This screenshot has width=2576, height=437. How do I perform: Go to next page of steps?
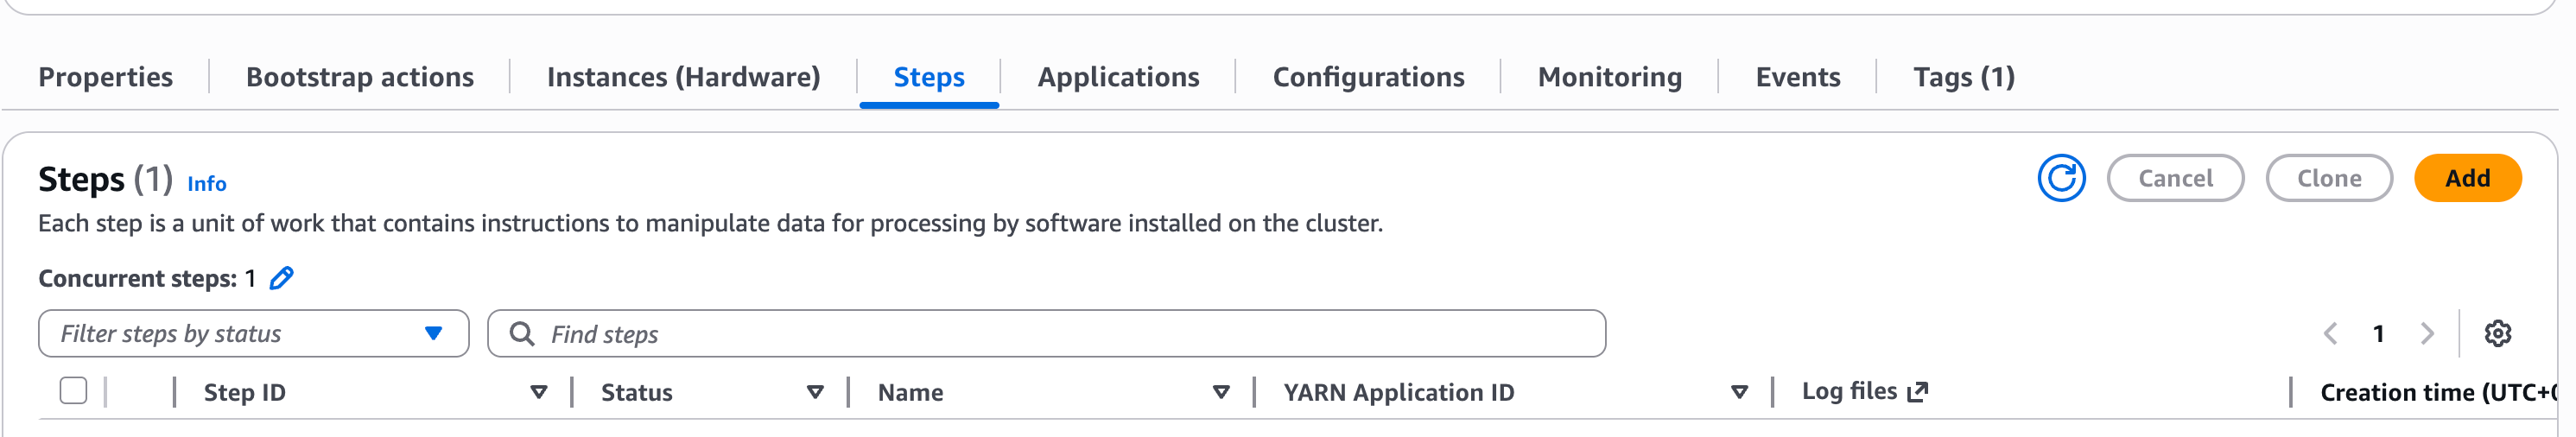click(2427, 333)
